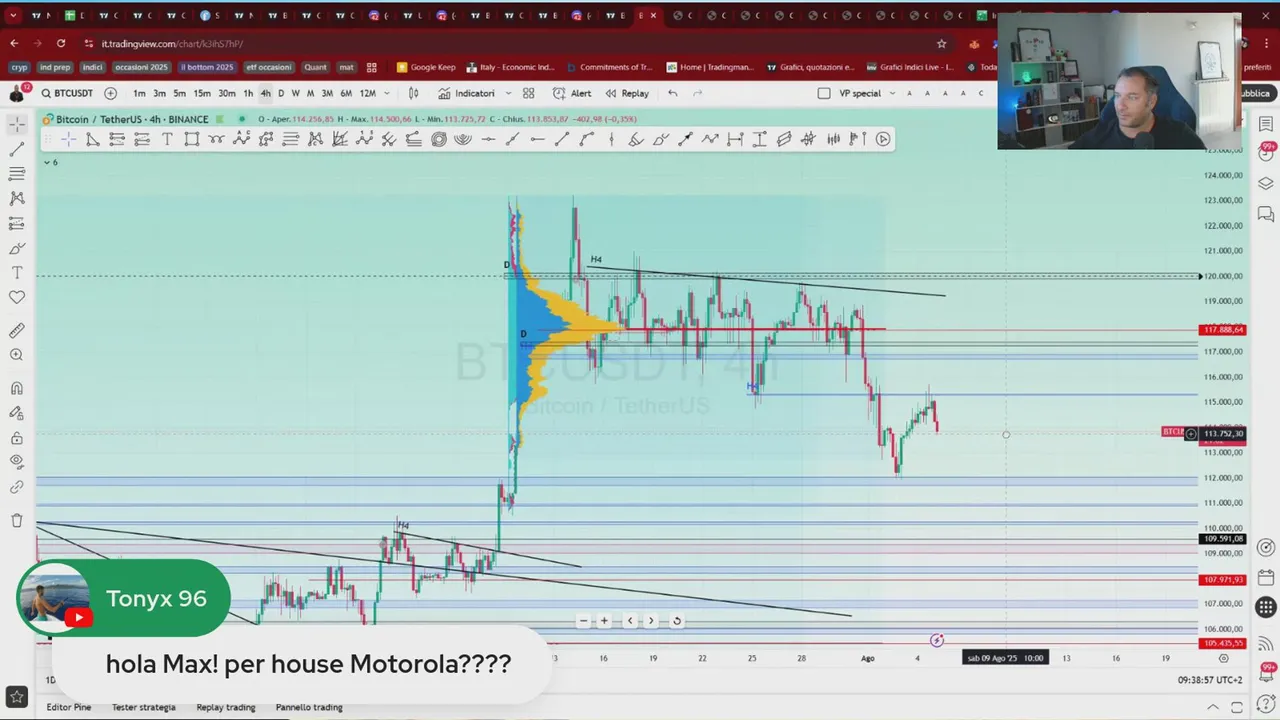Image resolution: width=1280 pixels, height=720 pixels.
Task: Click the last circular arrow icon in favorites toolbar
Action: (x=883, y=139)
